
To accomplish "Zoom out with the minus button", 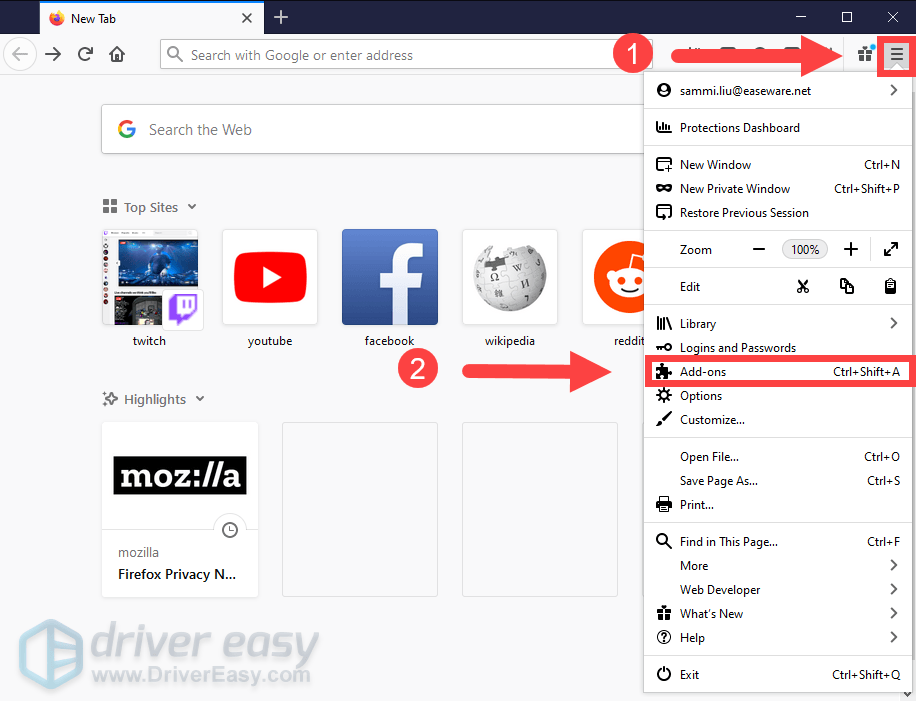I will point(759,249).
